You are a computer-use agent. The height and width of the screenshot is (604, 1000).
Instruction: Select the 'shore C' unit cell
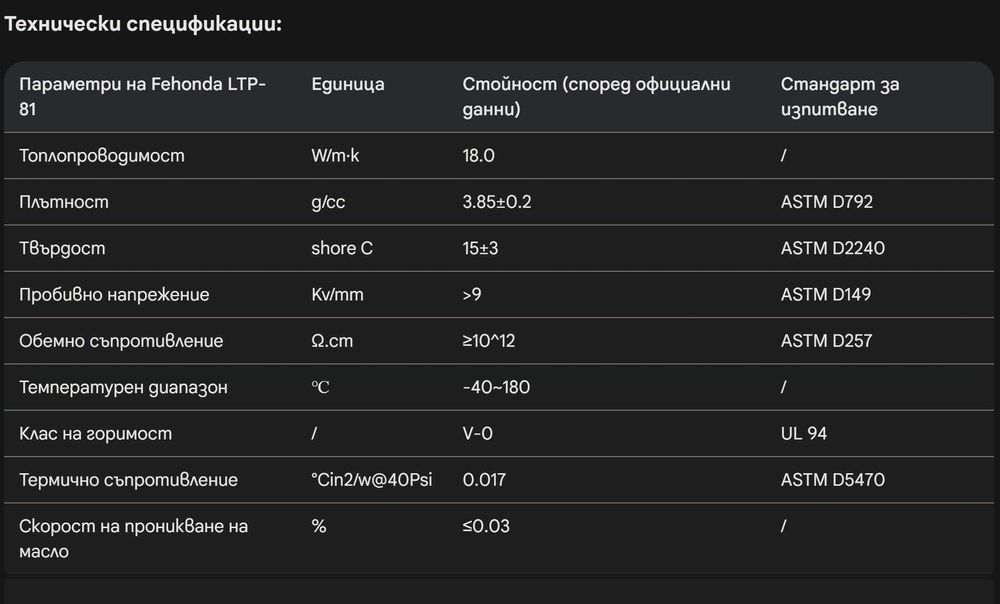(342, 248)
